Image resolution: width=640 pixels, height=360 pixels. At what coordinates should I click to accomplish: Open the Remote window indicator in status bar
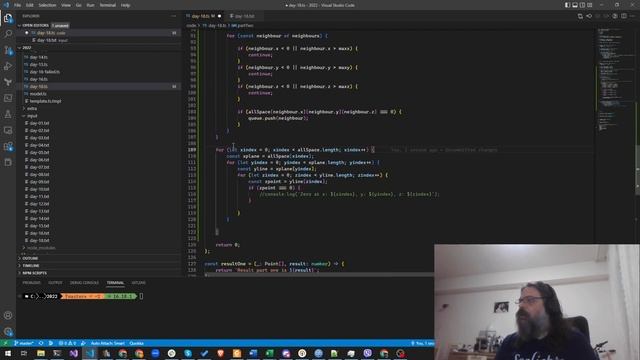(x=5, y=343)
